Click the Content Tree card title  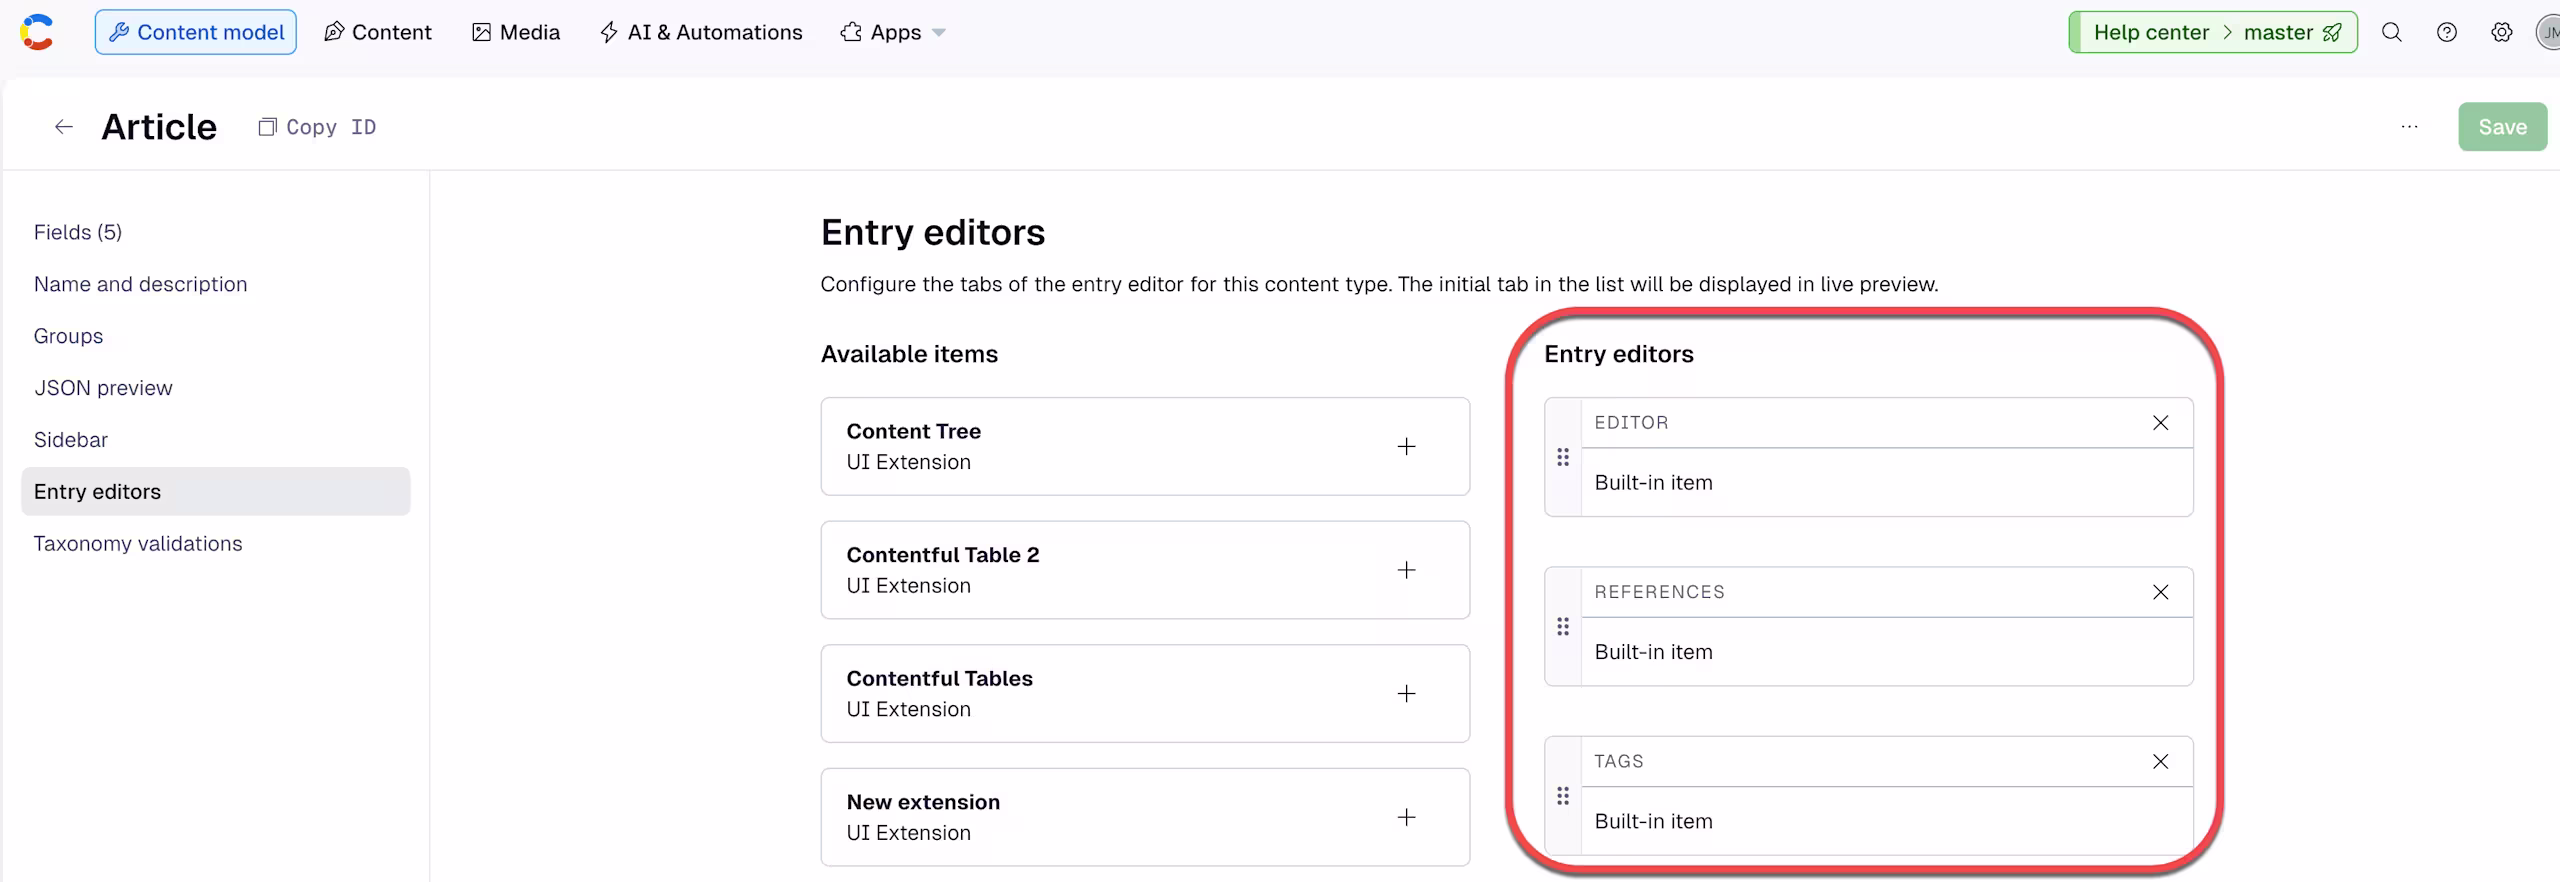pos(914,431)
